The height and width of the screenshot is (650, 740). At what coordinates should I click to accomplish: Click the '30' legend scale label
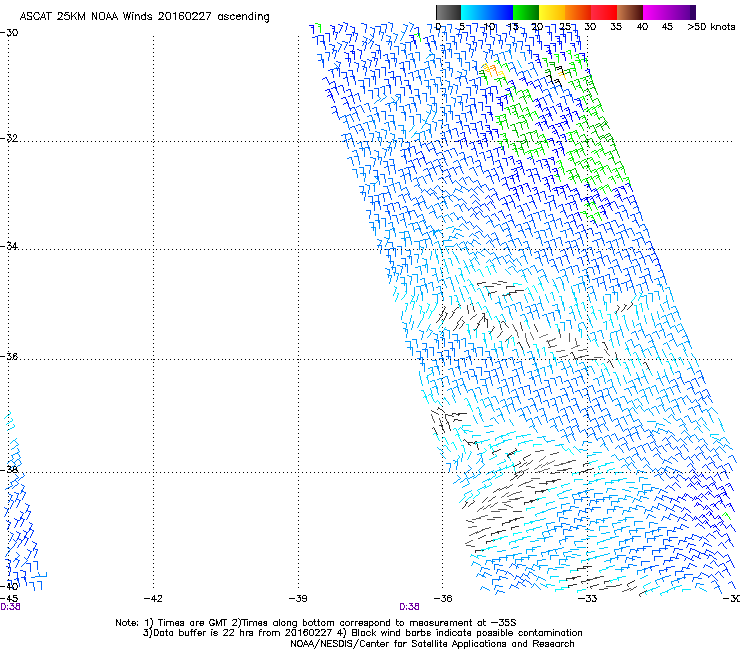[590, 27]
